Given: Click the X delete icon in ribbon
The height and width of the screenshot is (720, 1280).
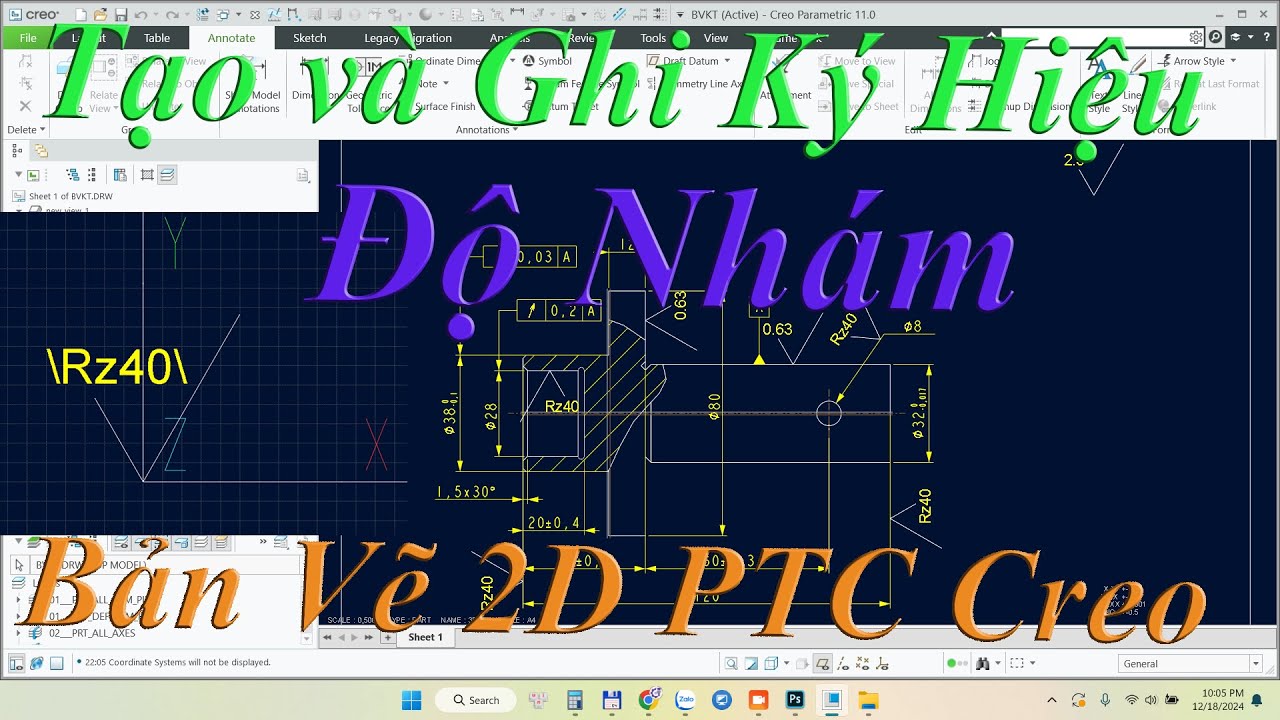Looking at the screenshot, I should pyautogui.click(x=25, y=106).
